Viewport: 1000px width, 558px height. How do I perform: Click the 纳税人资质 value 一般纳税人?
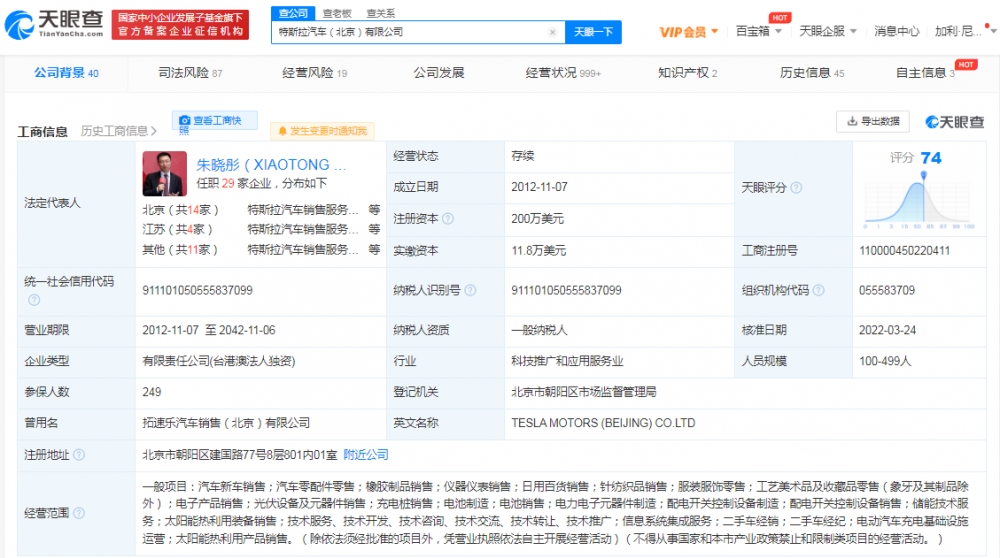click(x=539, y=330)
